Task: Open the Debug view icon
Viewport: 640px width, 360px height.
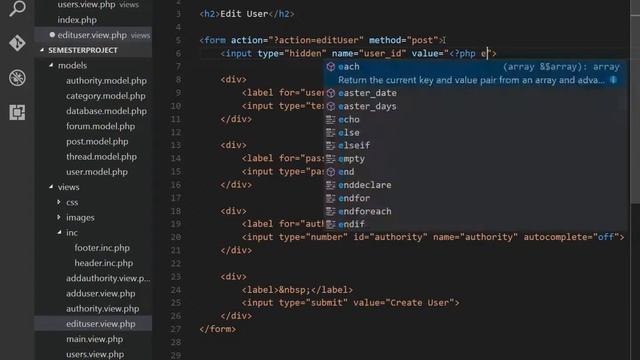Action: 17,78
